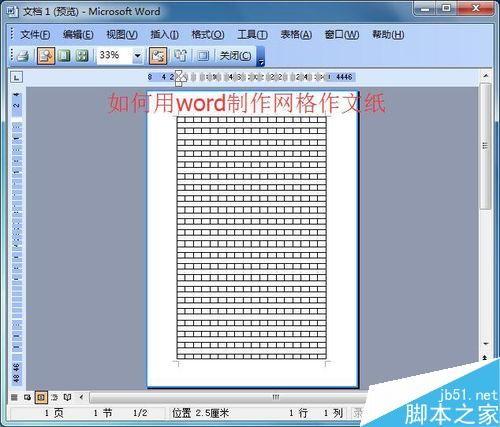Viewport: 500px width, 427px height.
Task: Click the '1 行' status bar entry
Action: 298,413
